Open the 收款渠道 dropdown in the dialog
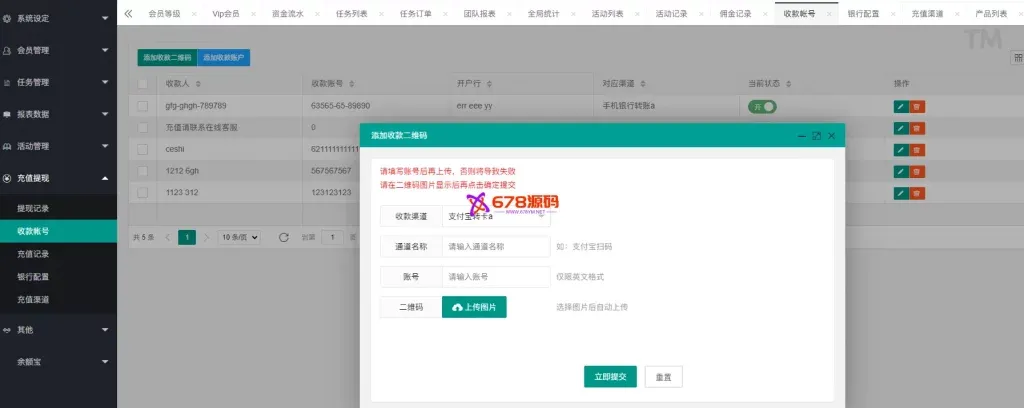Screen dimensions: 1024x408 pos(495,216)
